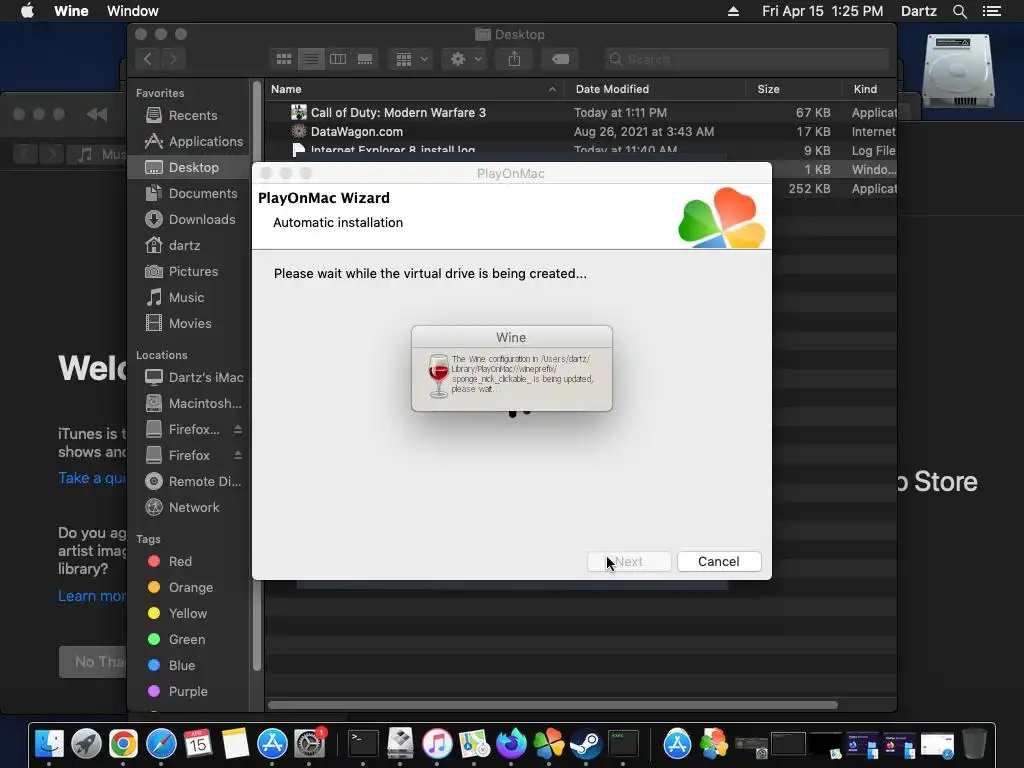Sort Finder list by Size column
This screenshot has width=1024, height=768.
793,89
